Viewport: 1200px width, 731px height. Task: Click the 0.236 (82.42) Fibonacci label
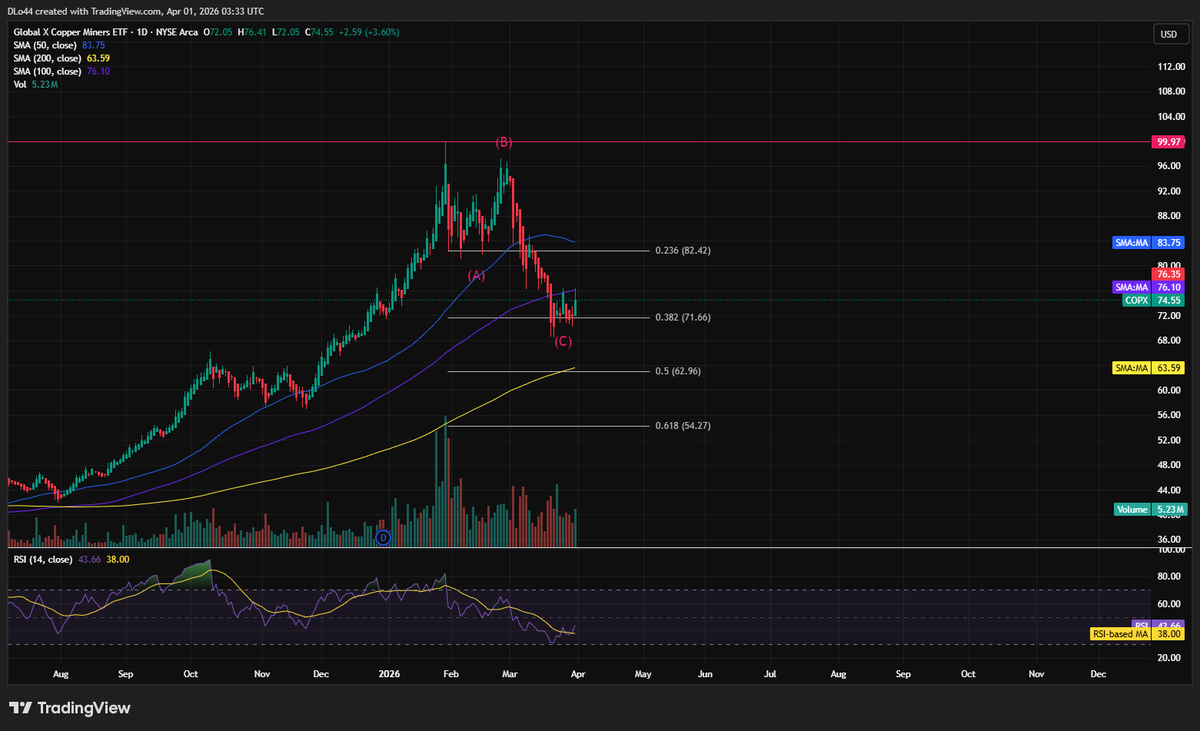pyautogui.click(x=682, y=250)
